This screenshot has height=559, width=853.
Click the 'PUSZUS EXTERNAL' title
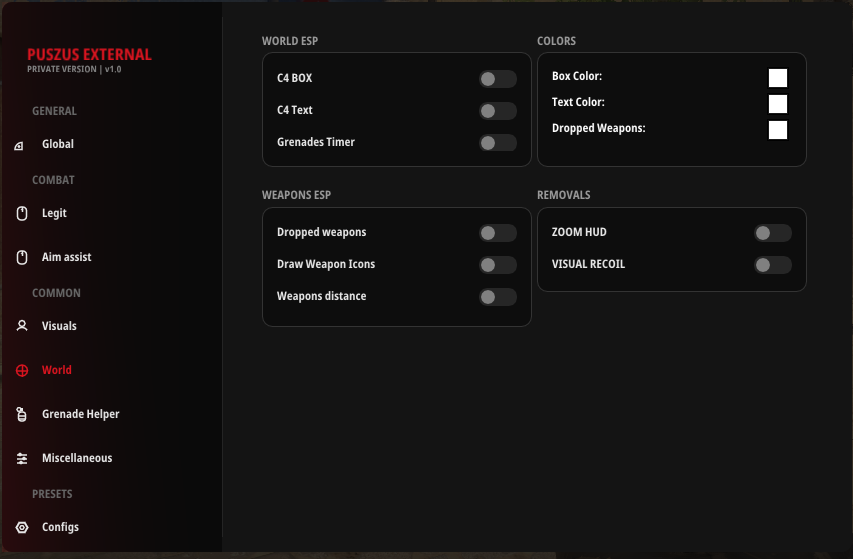tap(89, 54)
